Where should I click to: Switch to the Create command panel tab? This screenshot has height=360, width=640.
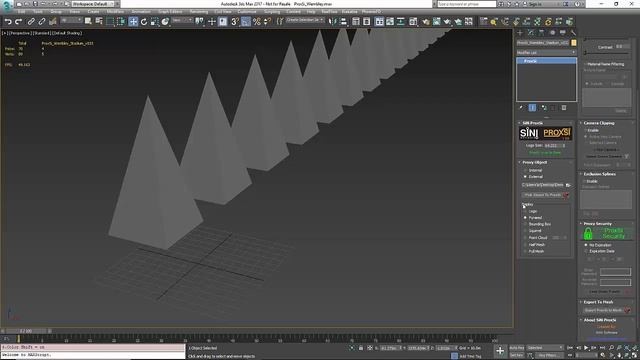point(520,33)
